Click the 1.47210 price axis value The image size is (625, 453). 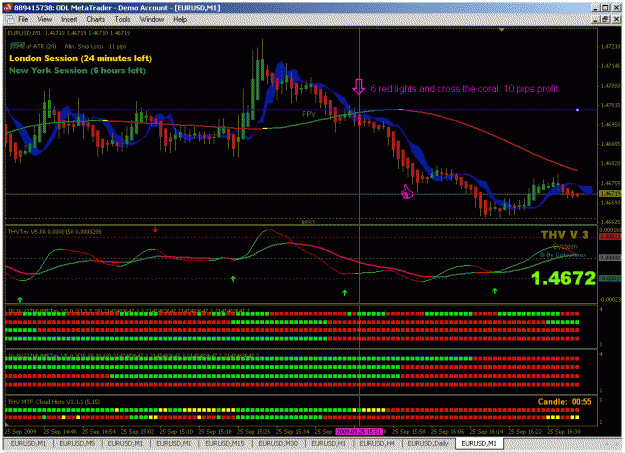pos(610,47)
